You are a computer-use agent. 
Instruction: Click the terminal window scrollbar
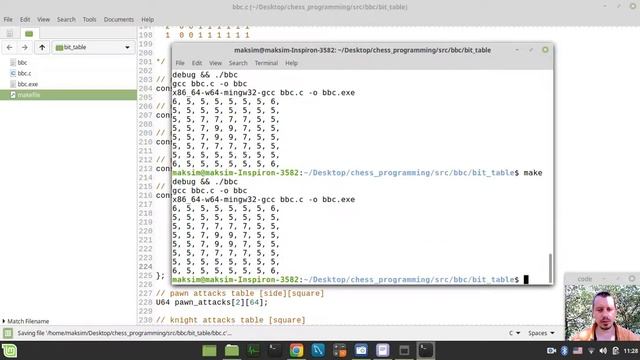(x=550, y=267)
